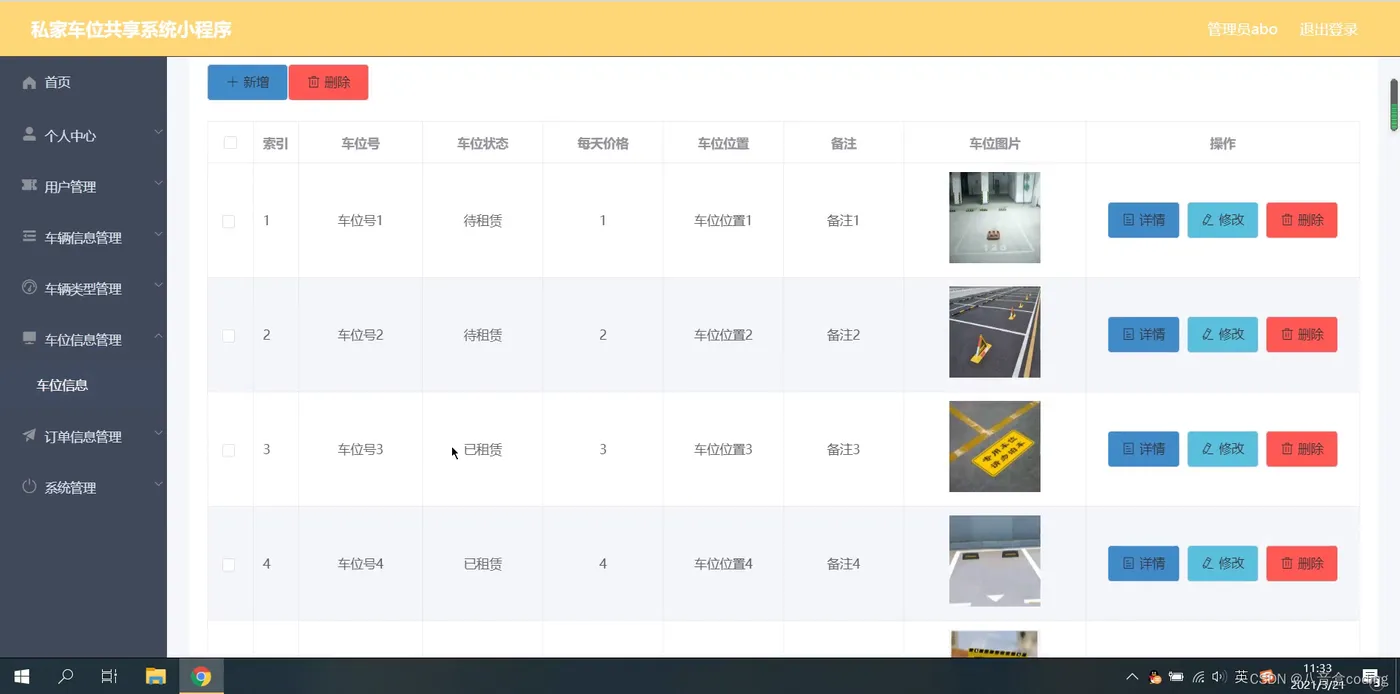Expand the 车辆信息管理 menu arrow
This screenshot has width=1400, height=694.
tap(158, 235)
